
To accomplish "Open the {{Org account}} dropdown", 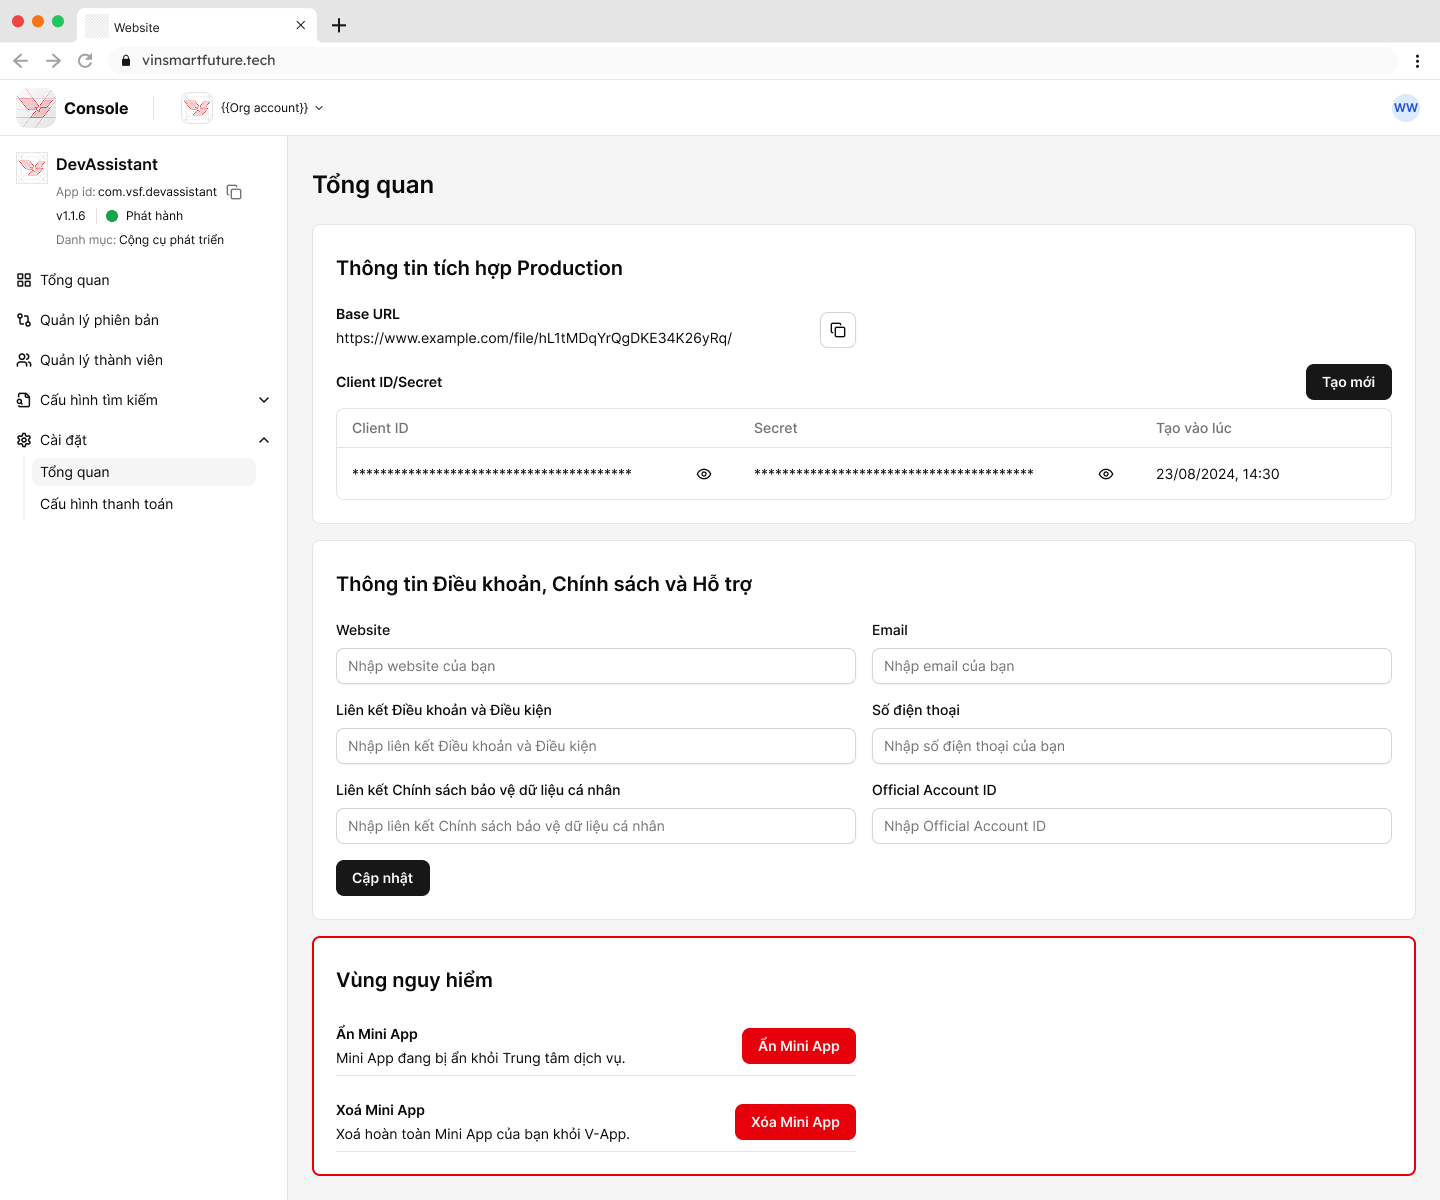I will (272, 108).
